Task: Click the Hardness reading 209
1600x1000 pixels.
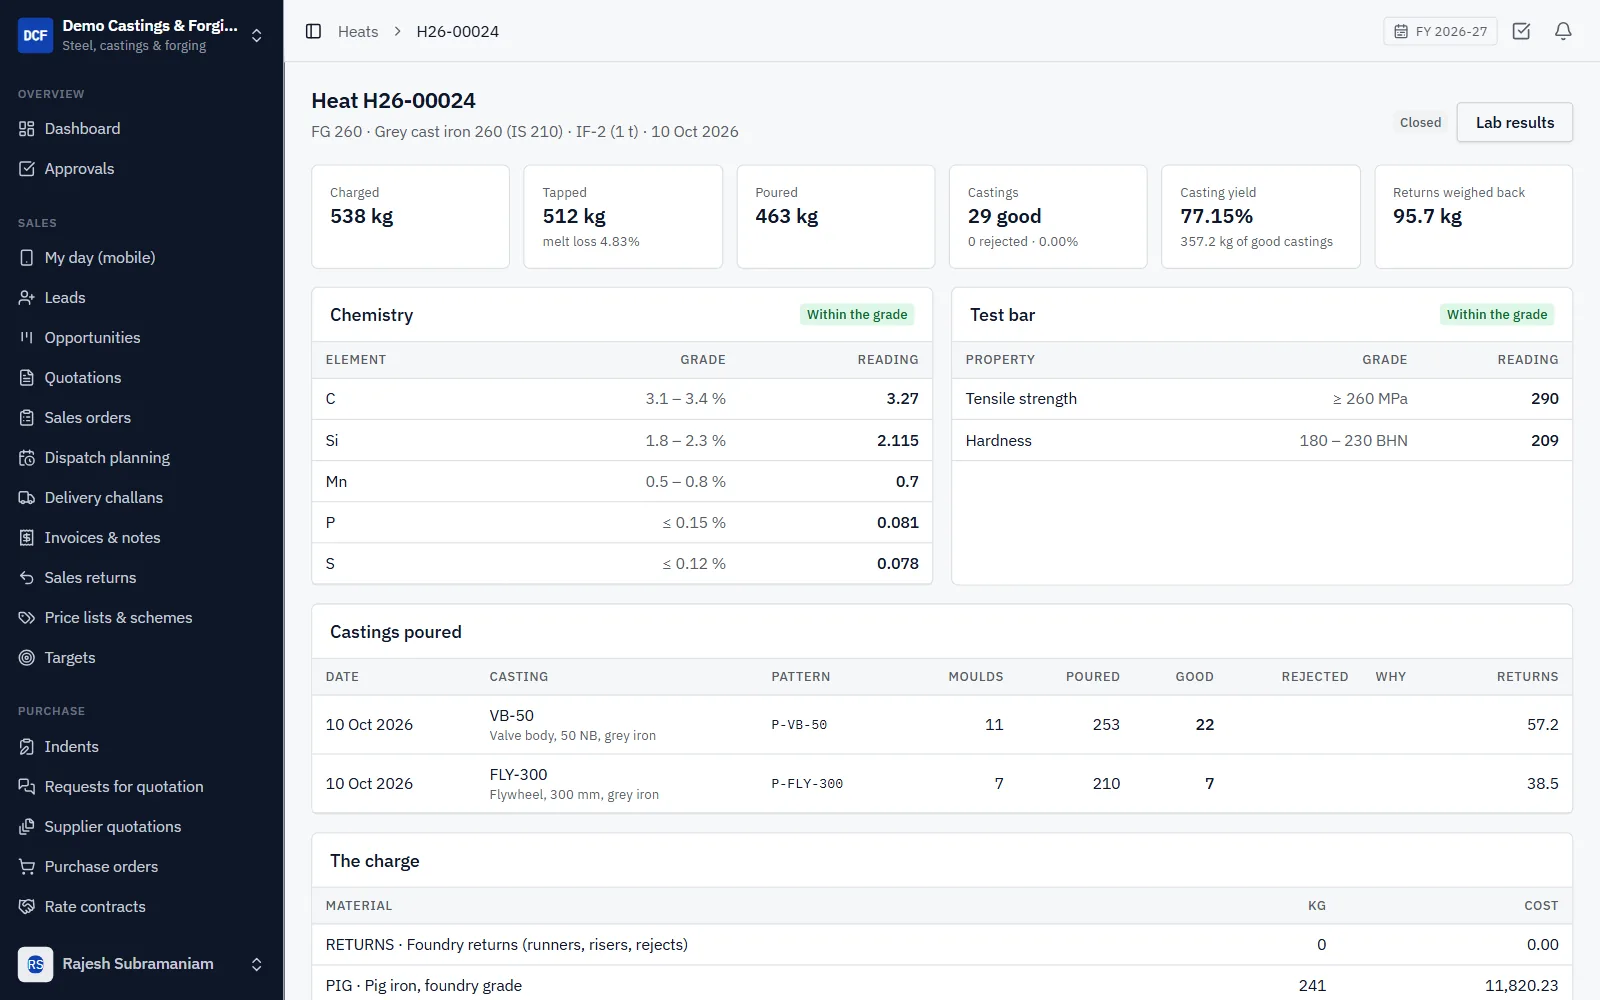Action: click(1544, 440)
